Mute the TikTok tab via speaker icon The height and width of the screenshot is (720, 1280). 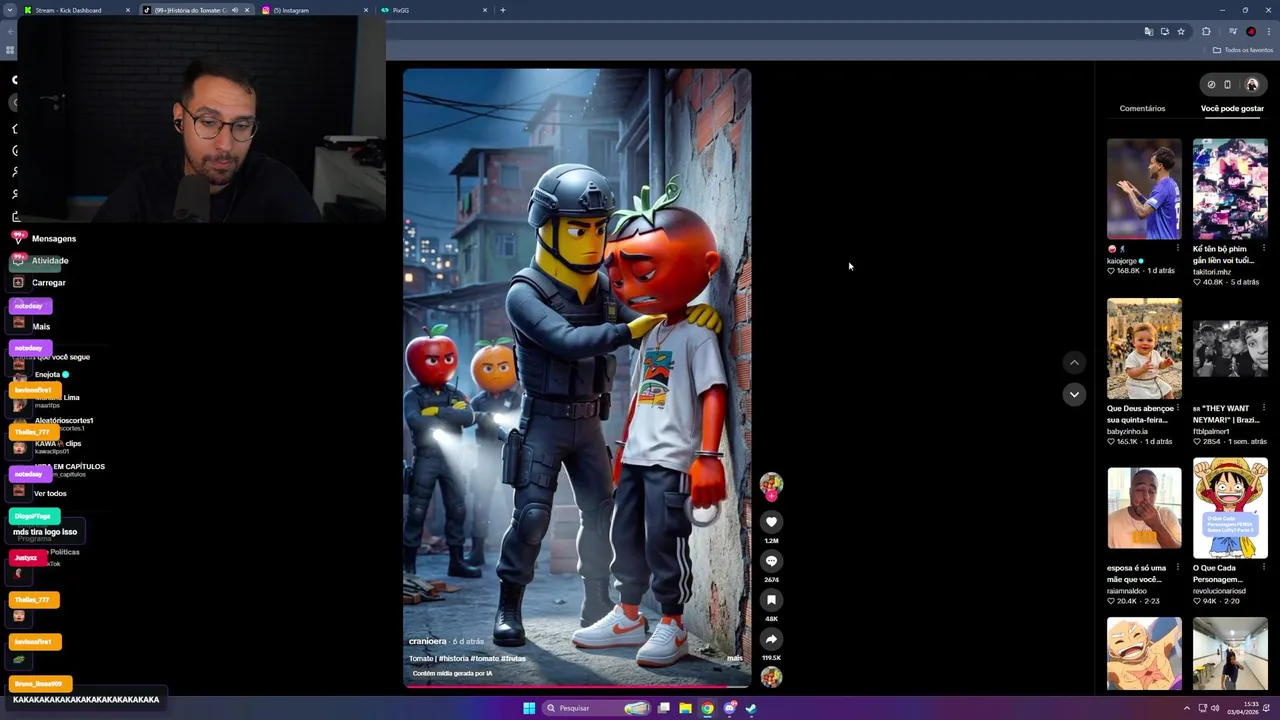click(235, 10)
